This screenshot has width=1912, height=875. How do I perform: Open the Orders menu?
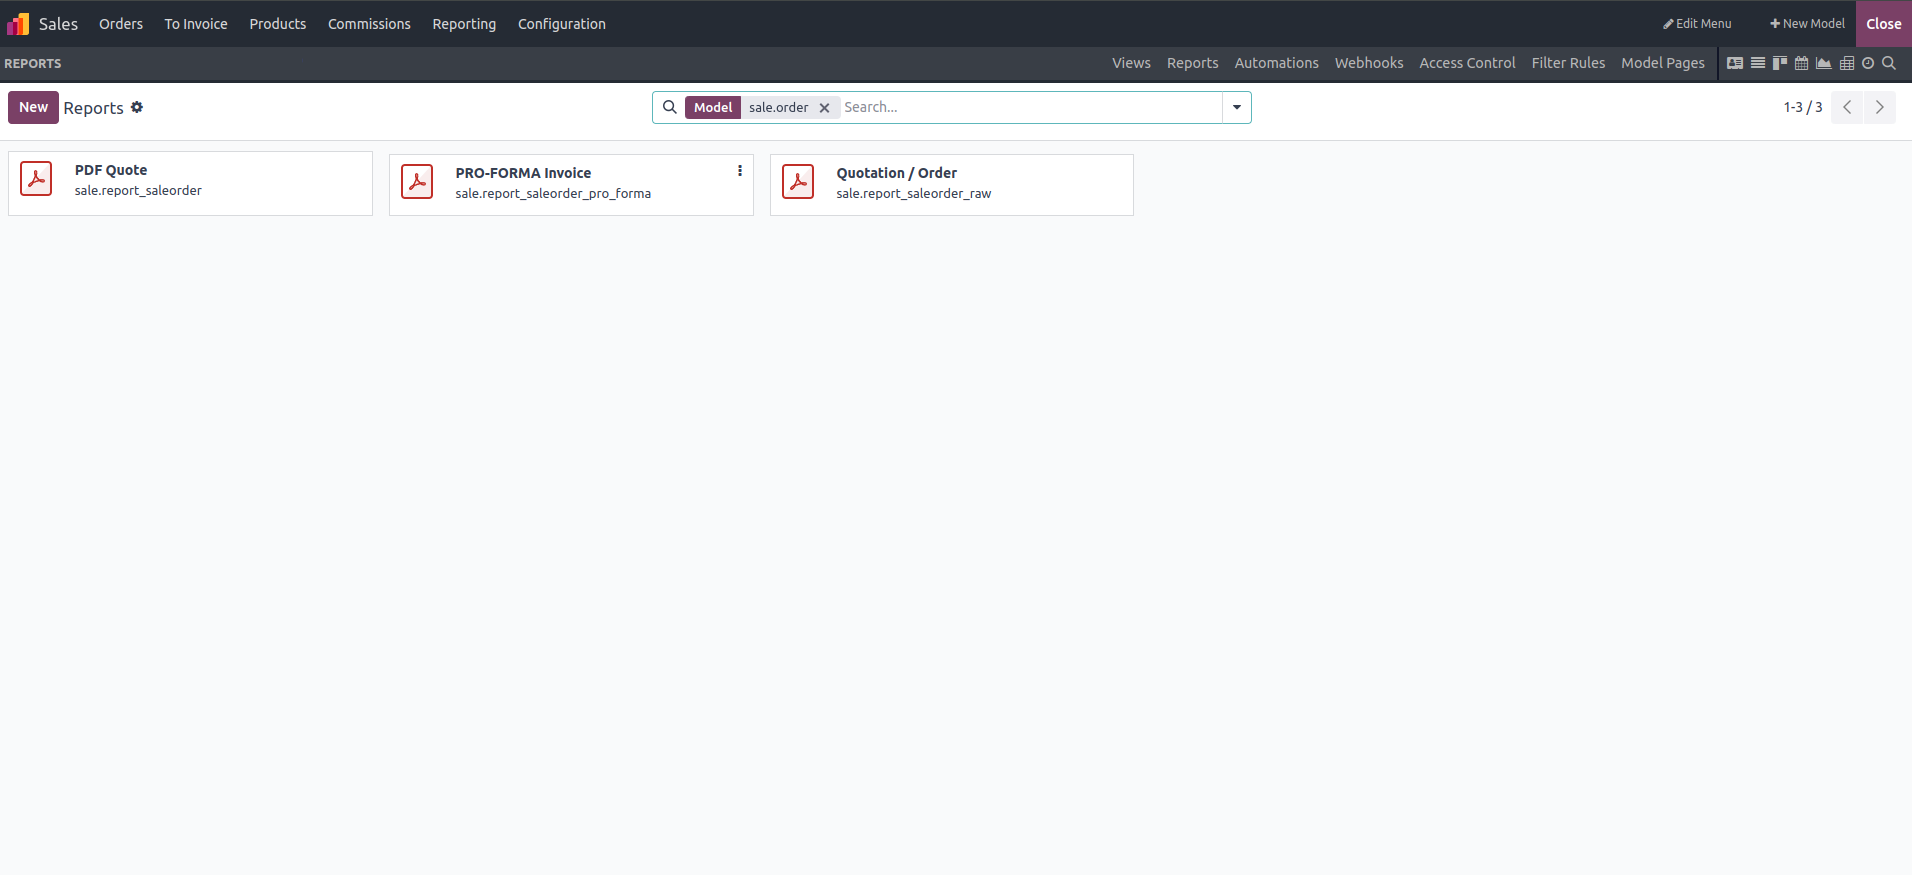[121, 24]
